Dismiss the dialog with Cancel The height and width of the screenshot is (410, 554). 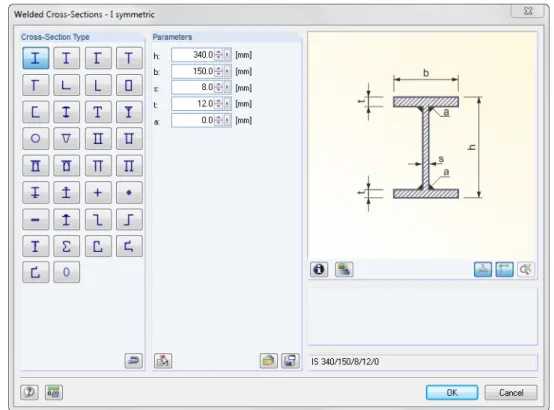click(511, 392)
